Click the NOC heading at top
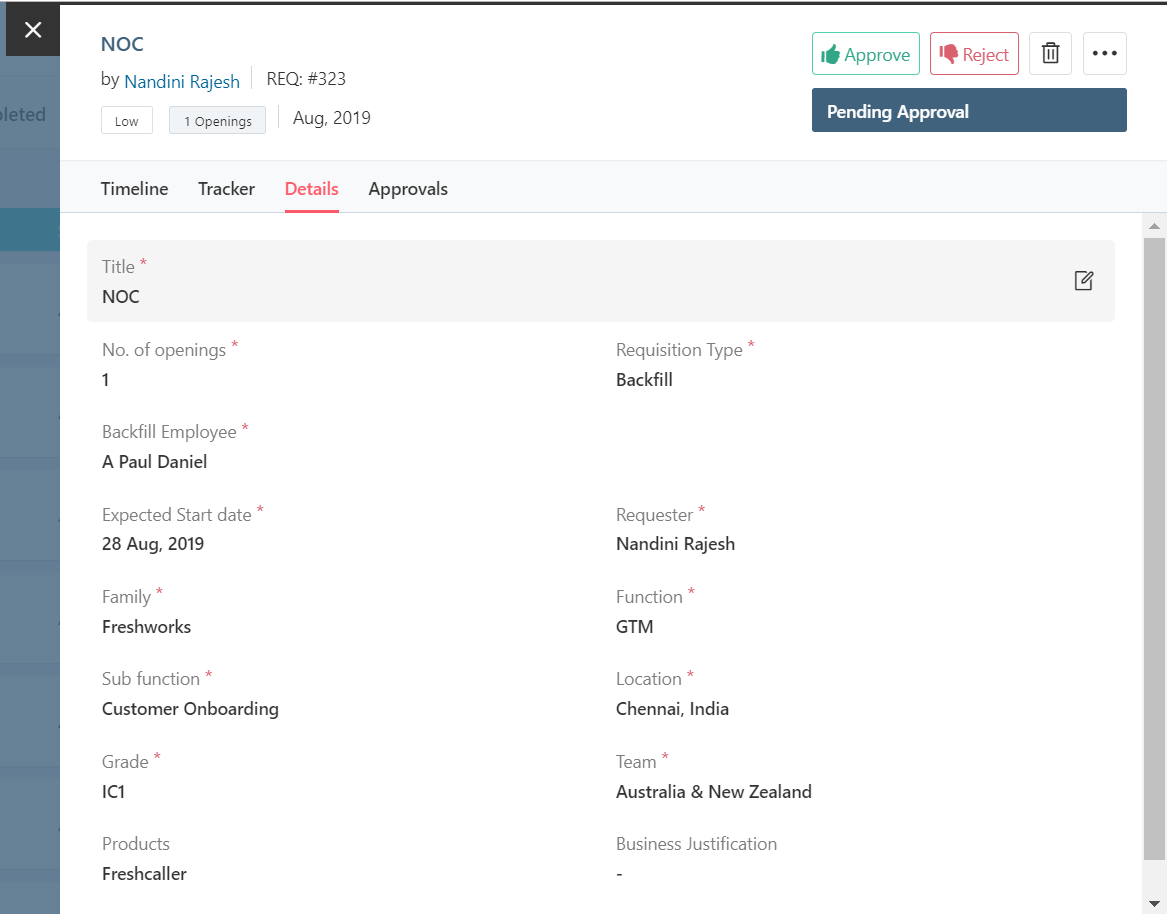 tap(122, 44)
